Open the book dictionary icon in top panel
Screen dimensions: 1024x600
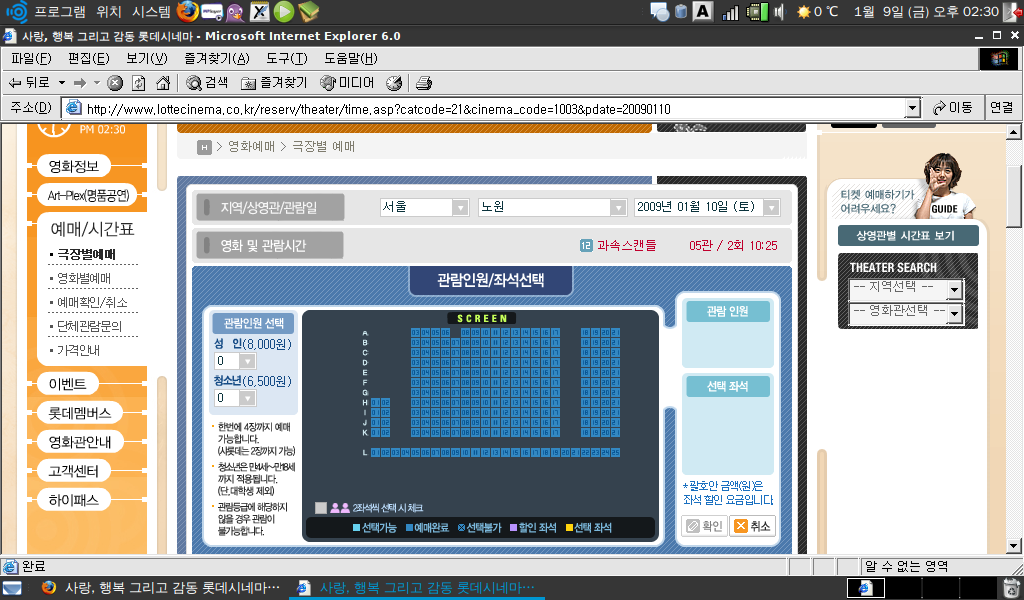point(308,11)
